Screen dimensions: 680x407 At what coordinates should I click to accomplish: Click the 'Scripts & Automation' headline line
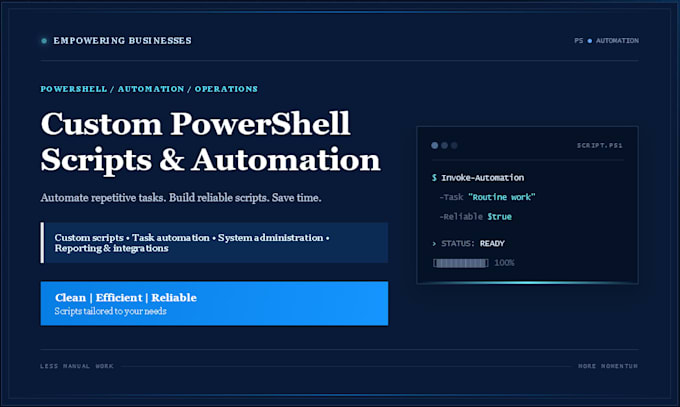[x=210, y=160]
